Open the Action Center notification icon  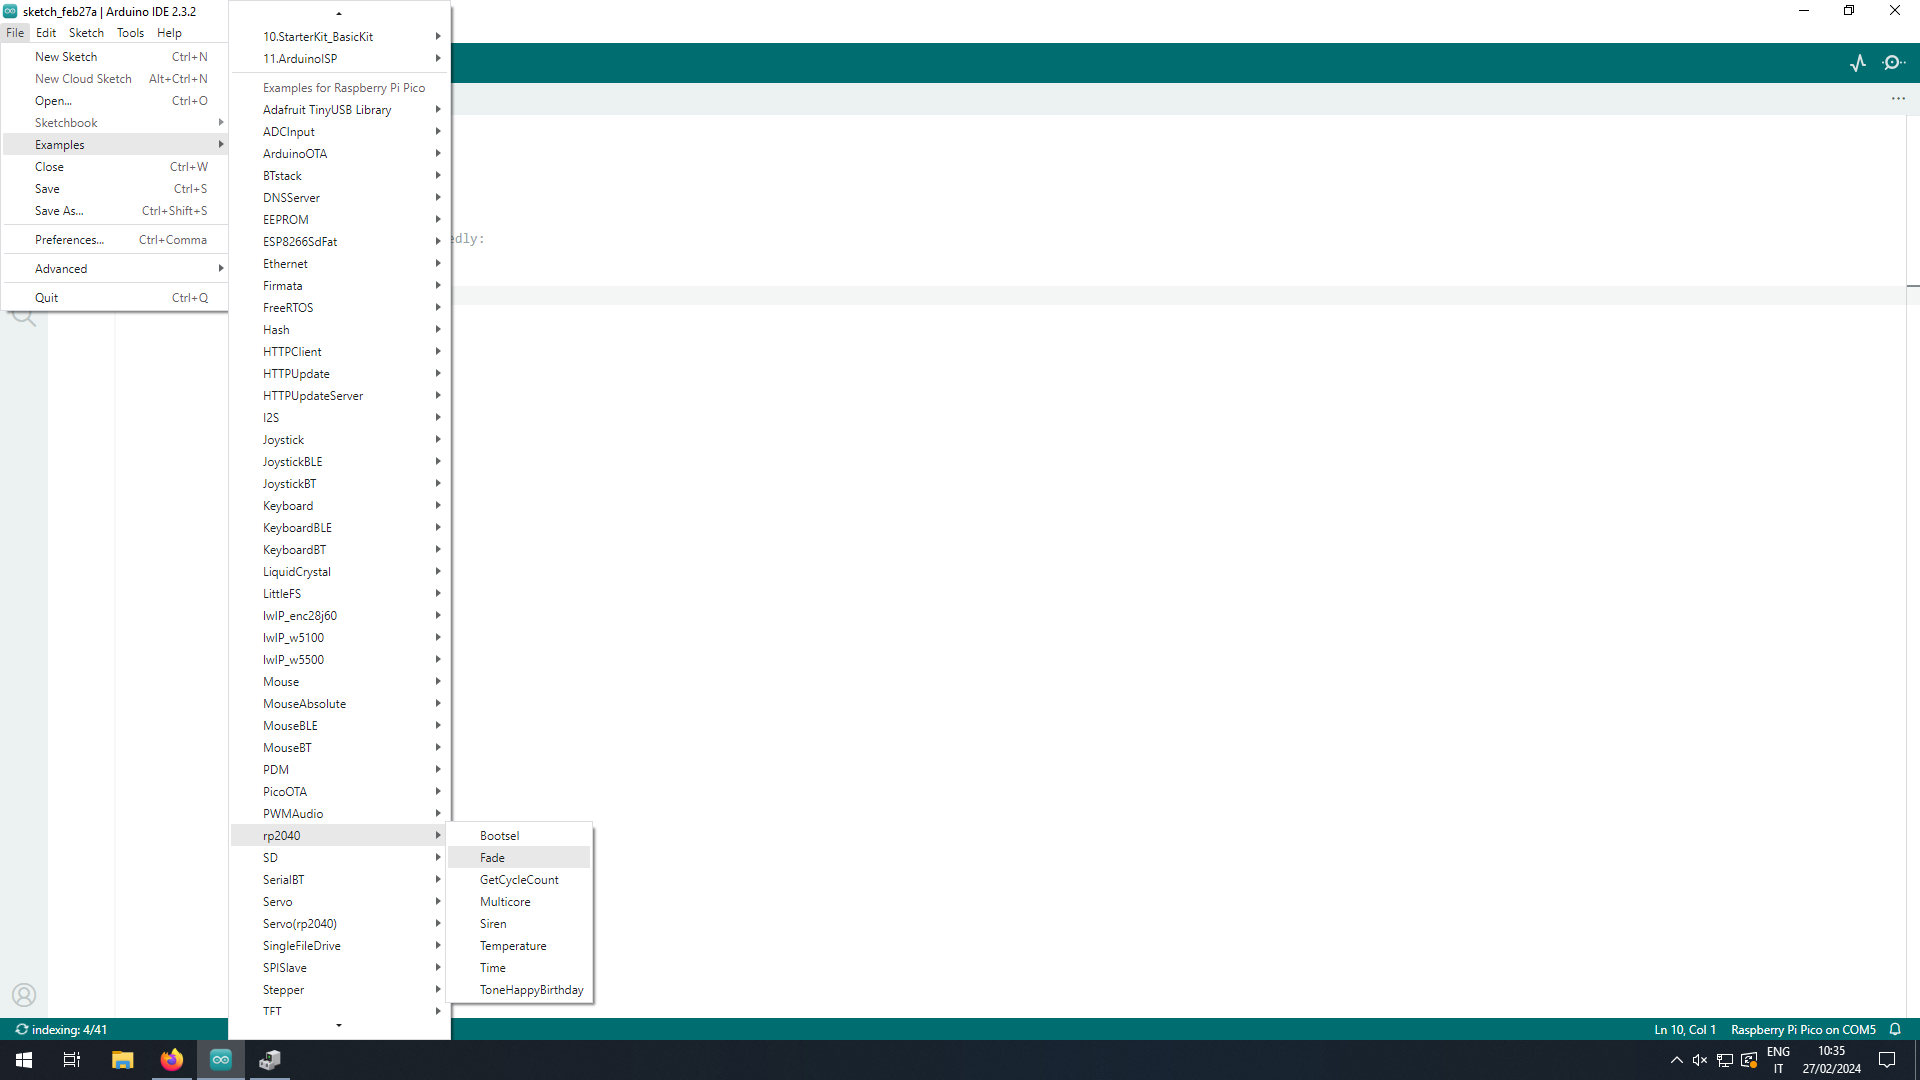pos(1887,1060)
